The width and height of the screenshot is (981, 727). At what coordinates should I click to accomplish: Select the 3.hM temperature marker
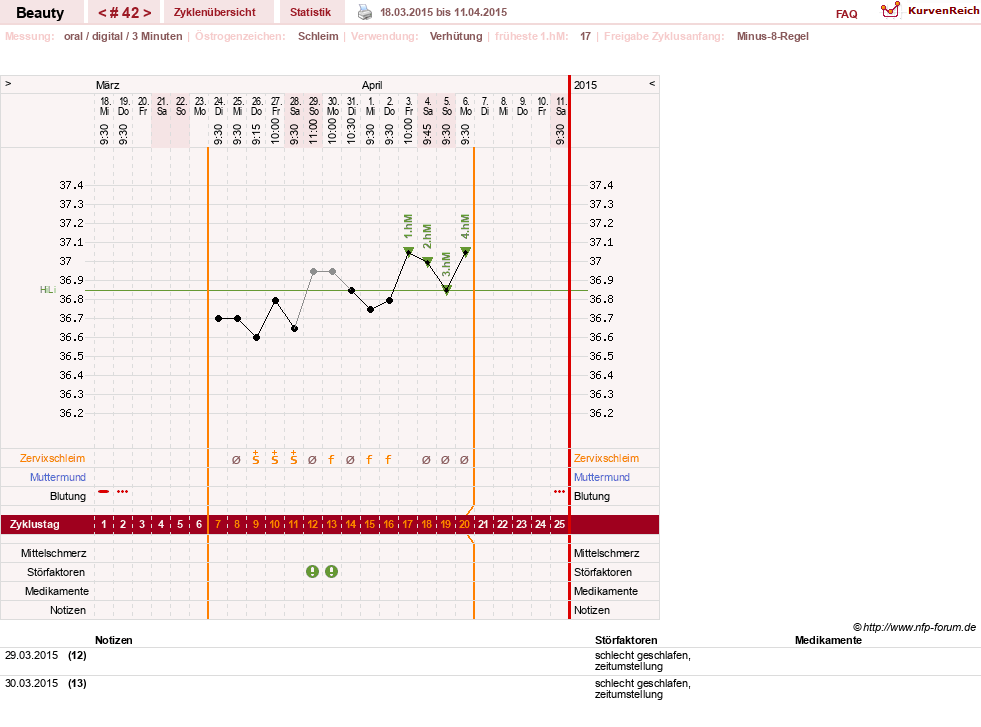pos(447,289)
